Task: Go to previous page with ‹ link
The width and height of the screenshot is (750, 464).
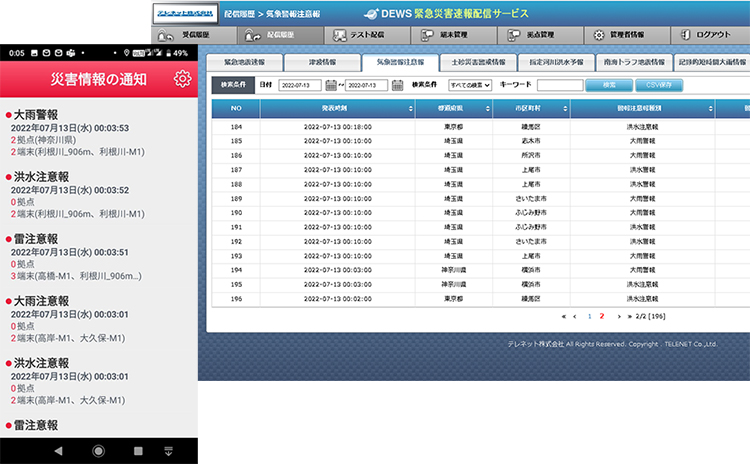Action: tap(574, 316)
